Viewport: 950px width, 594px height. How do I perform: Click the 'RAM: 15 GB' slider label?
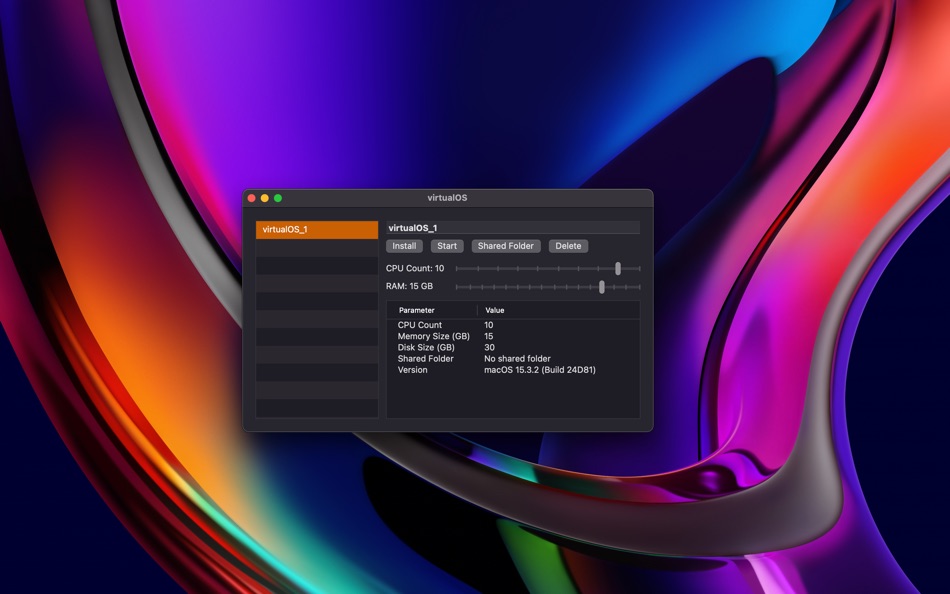coord(410,286)
